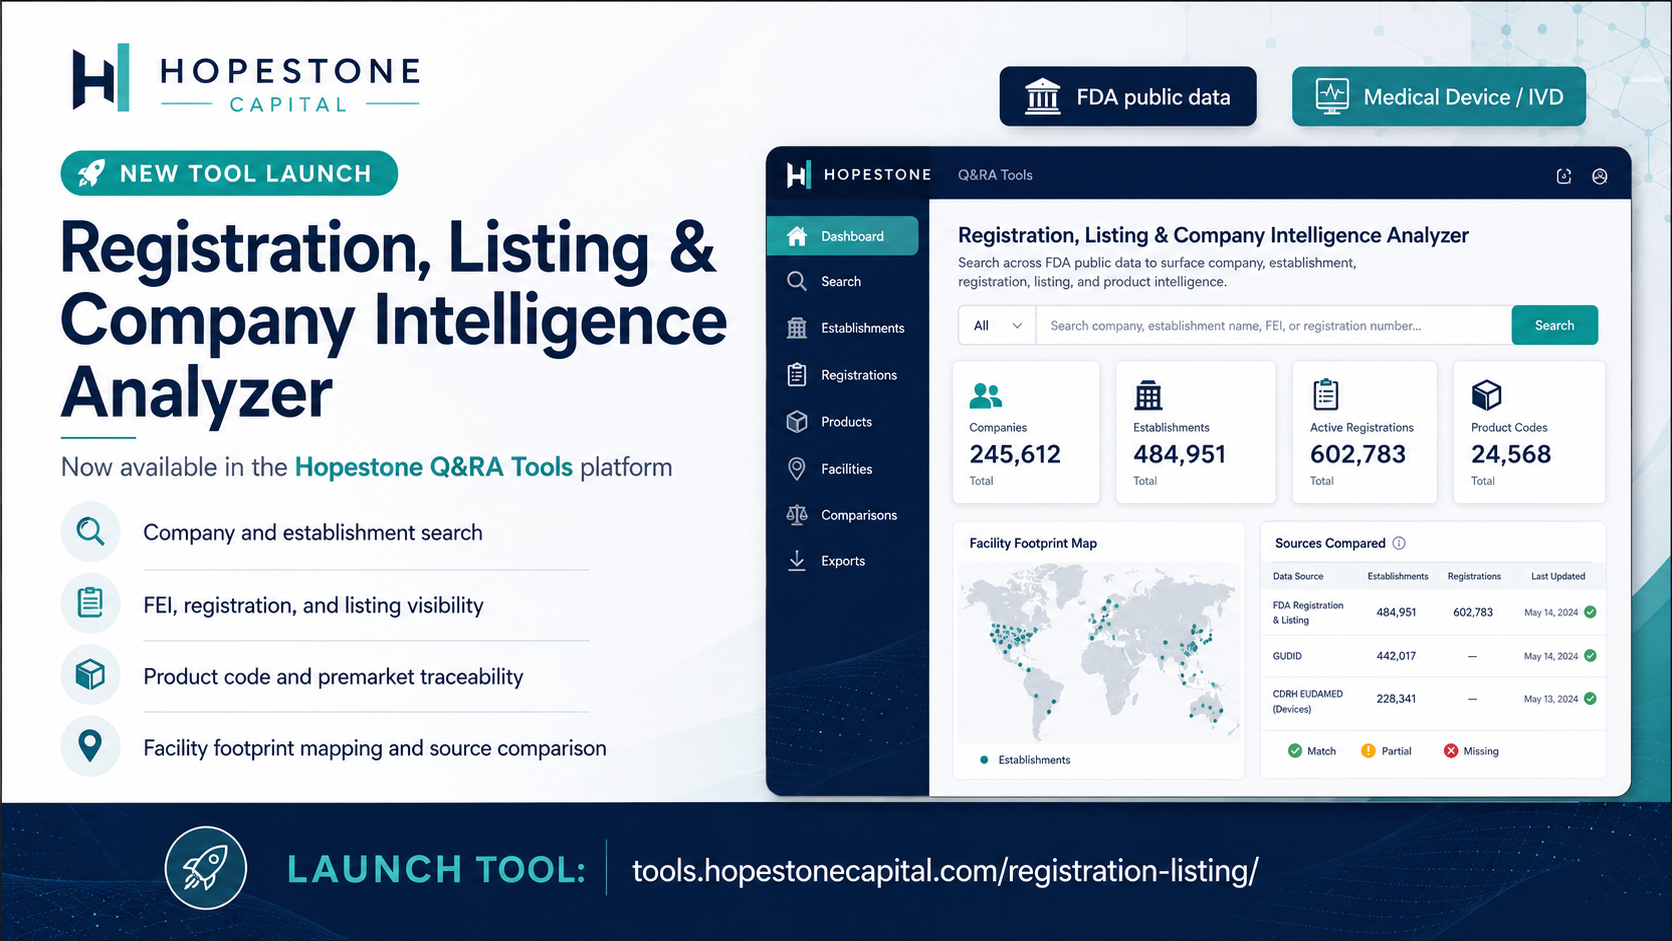Screen dimensions: 1672x941
Task: Open the tools.hopestonecapital.com registration-listing link
Action: click(945, 870)
